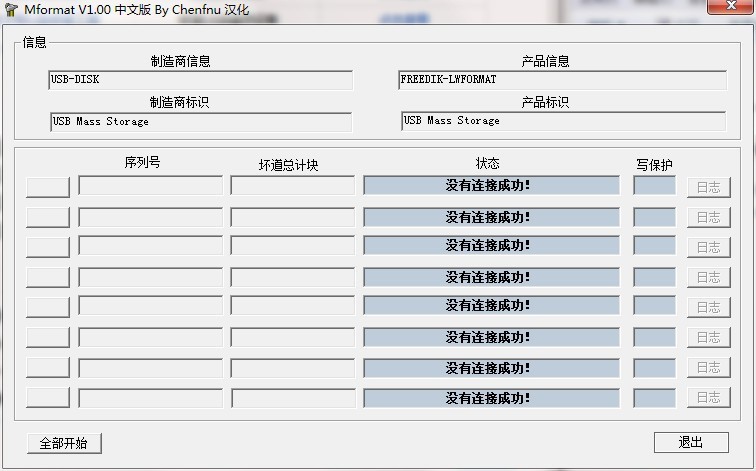The height and width of the screenshot is (471, 756).
Task: Click the 写保护 indicator in the second row
Action: point(654,217)
